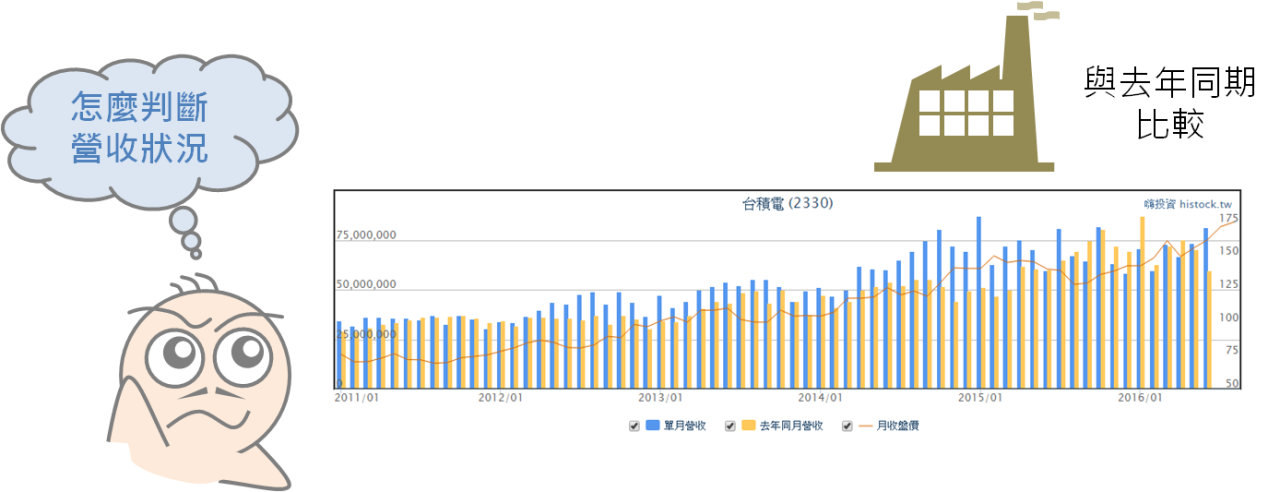1280x492 pixels.
Task: Uncheck the 單月營收 checkbox
Action: tap(634, 426)
